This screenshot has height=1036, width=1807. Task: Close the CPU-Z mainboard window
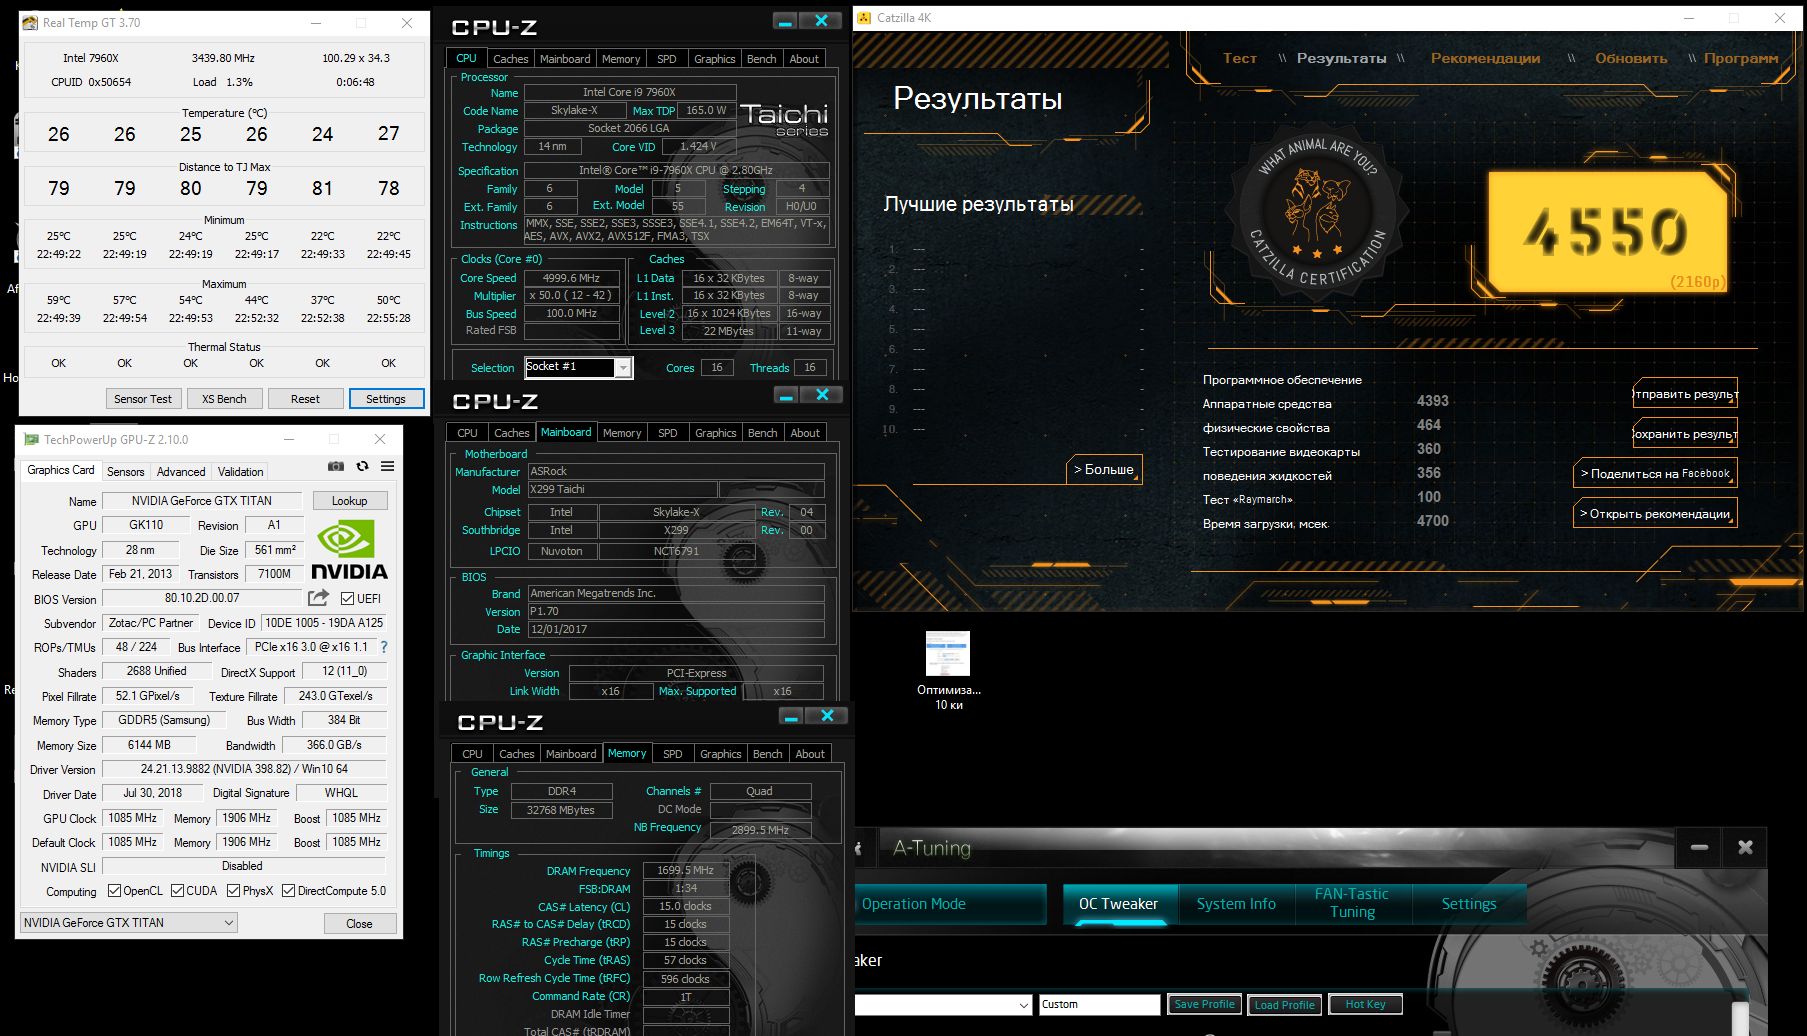822,395
